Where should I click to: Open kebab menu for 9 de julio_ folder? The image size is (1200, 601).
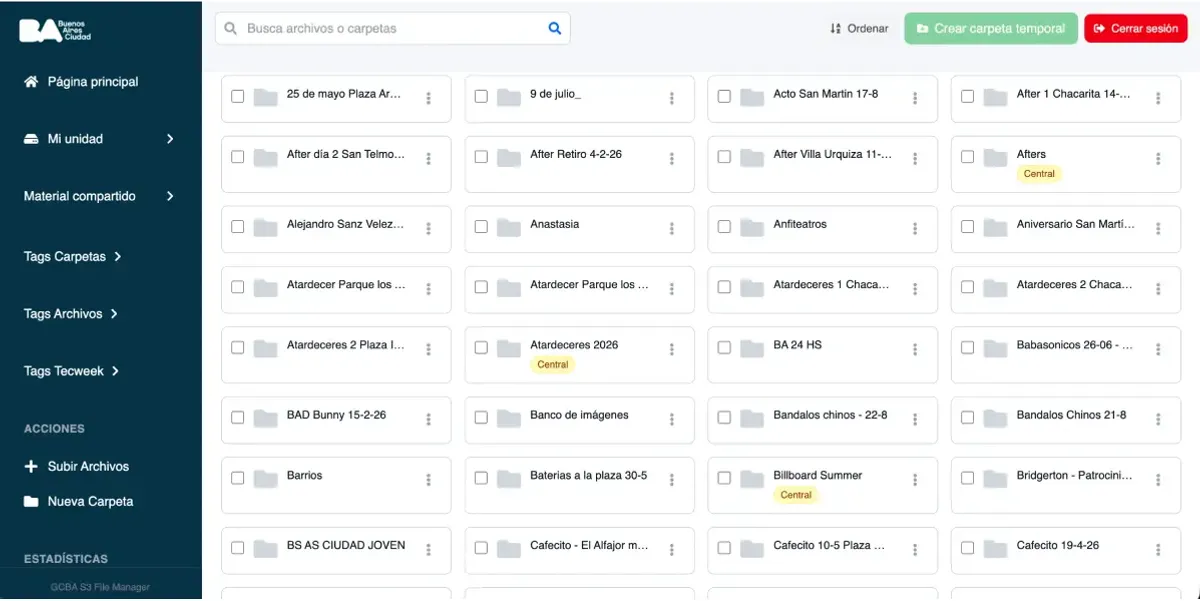tap(672, 98)
